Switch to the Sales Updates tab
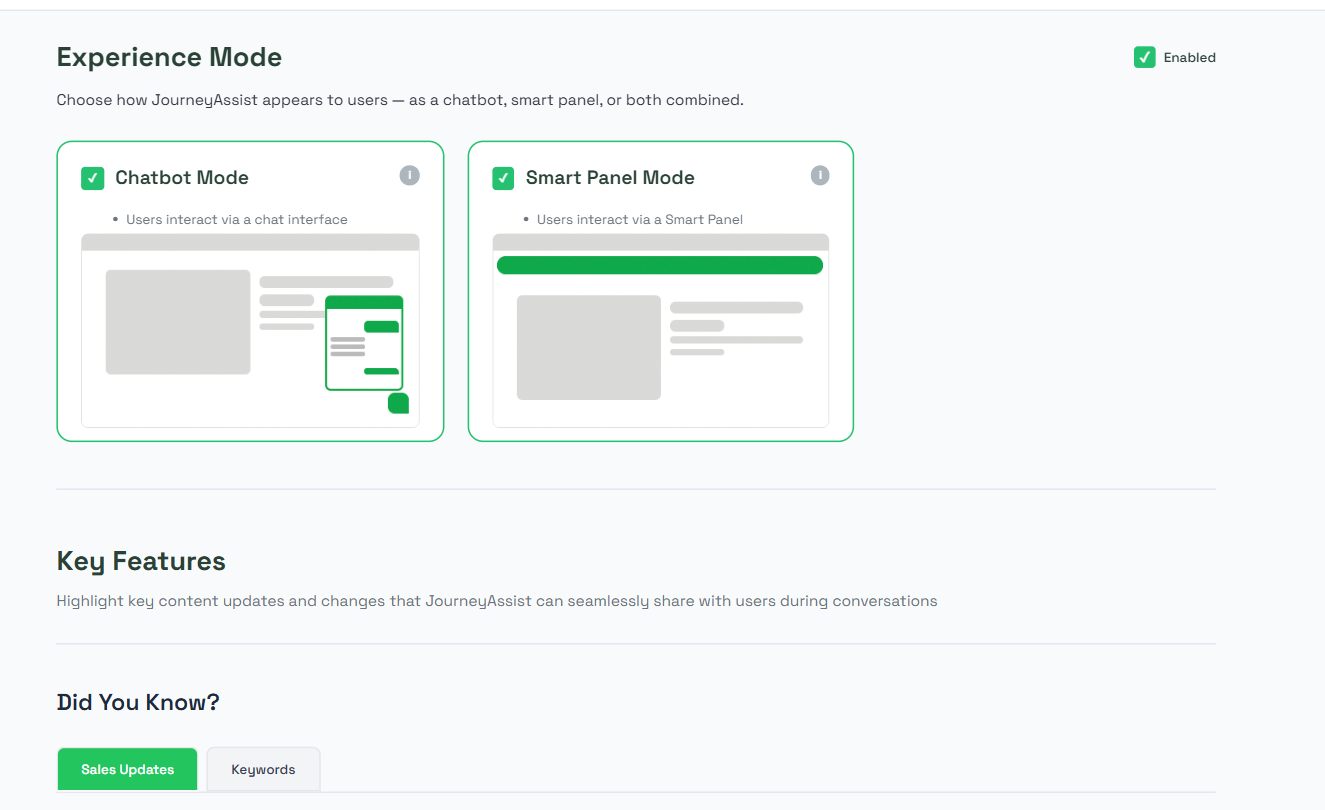The height and width of the screenshot is (810, 1325). (x=127, y=769)
